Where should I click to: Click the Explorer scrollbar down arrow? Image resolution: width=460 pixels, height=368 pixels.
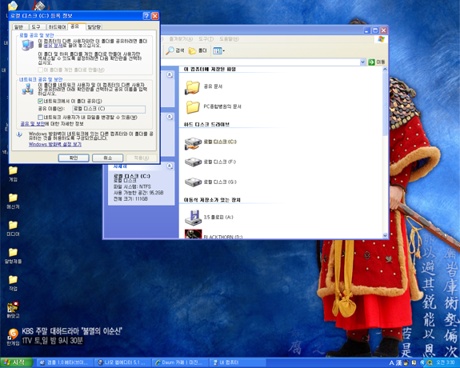point(385,235)
